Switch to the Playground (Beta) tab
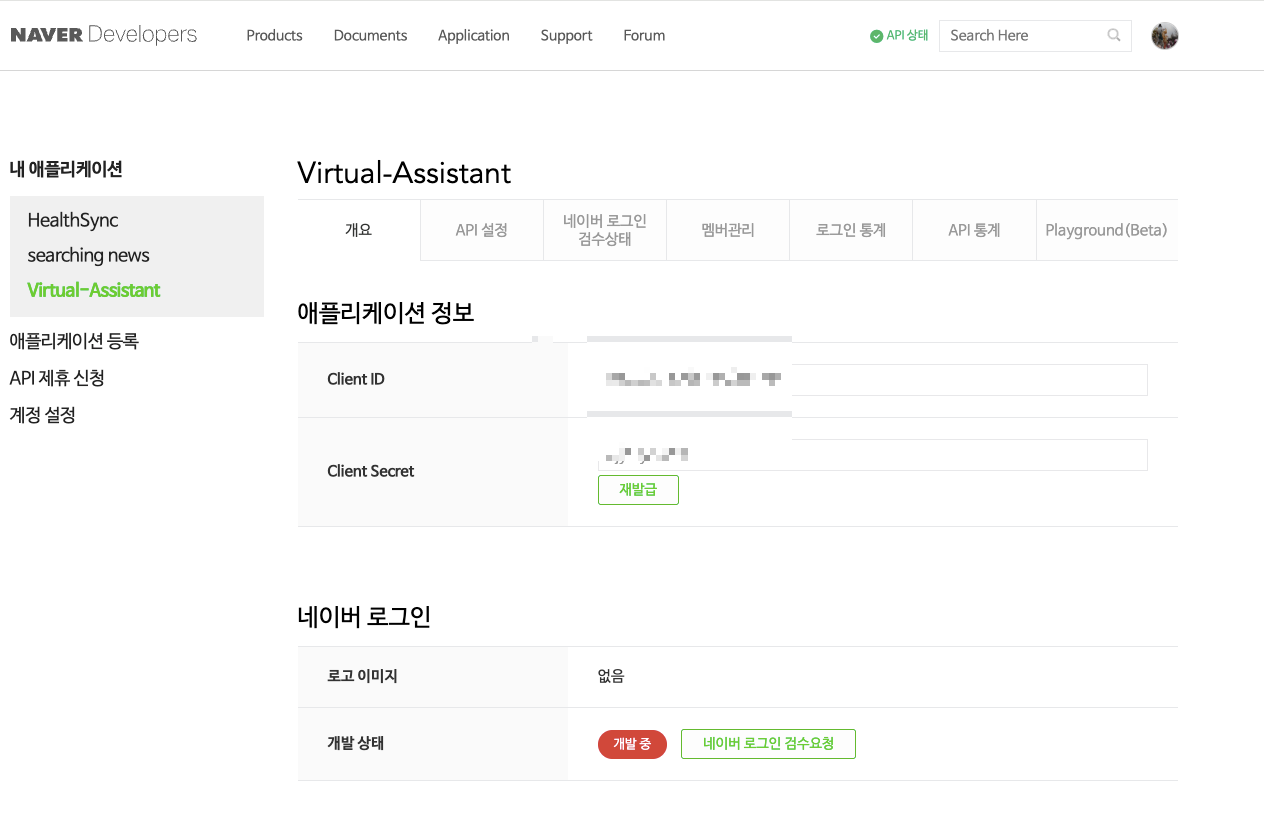The image size is (1264, 836). tap(1107, 230)
